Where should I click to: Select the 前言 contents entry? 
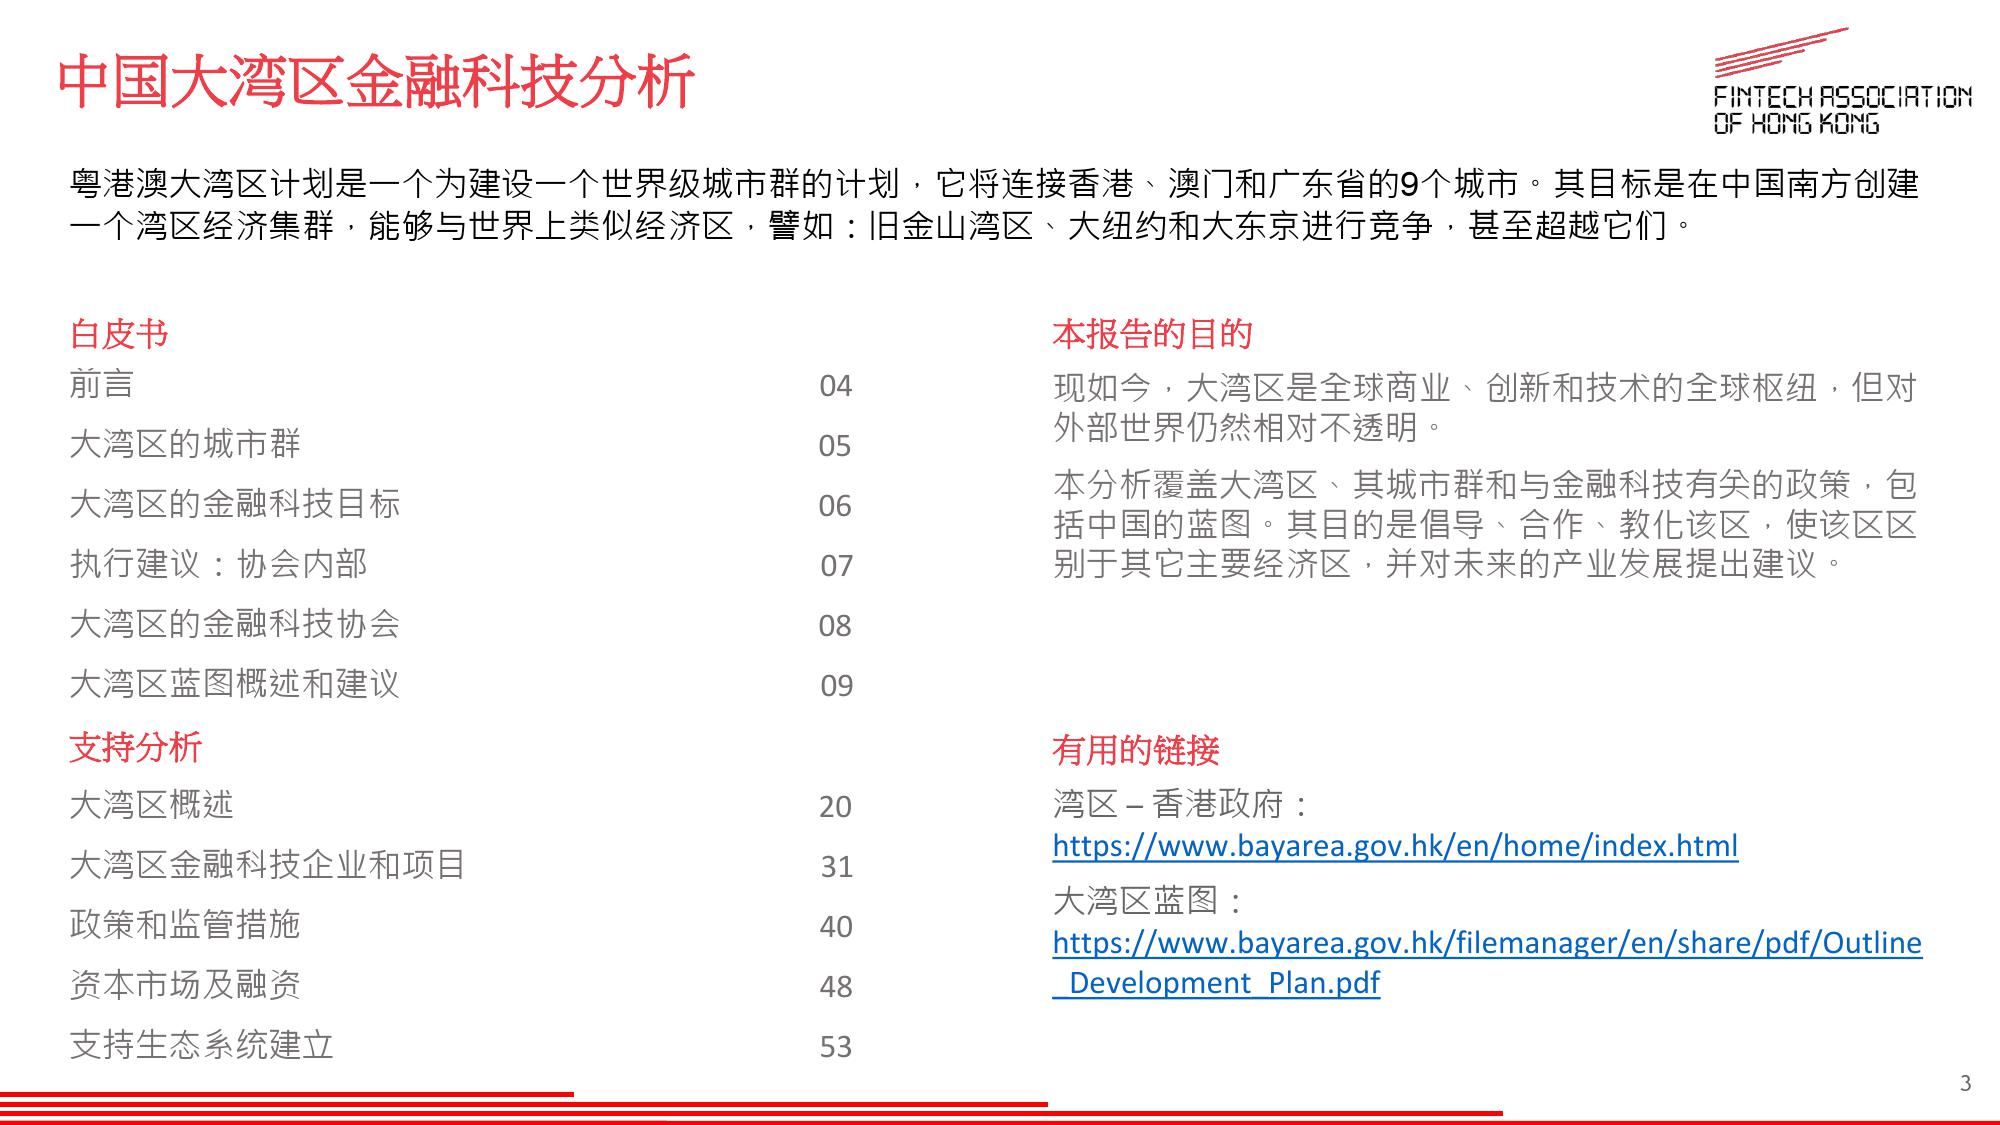click(x=101, y=385)
